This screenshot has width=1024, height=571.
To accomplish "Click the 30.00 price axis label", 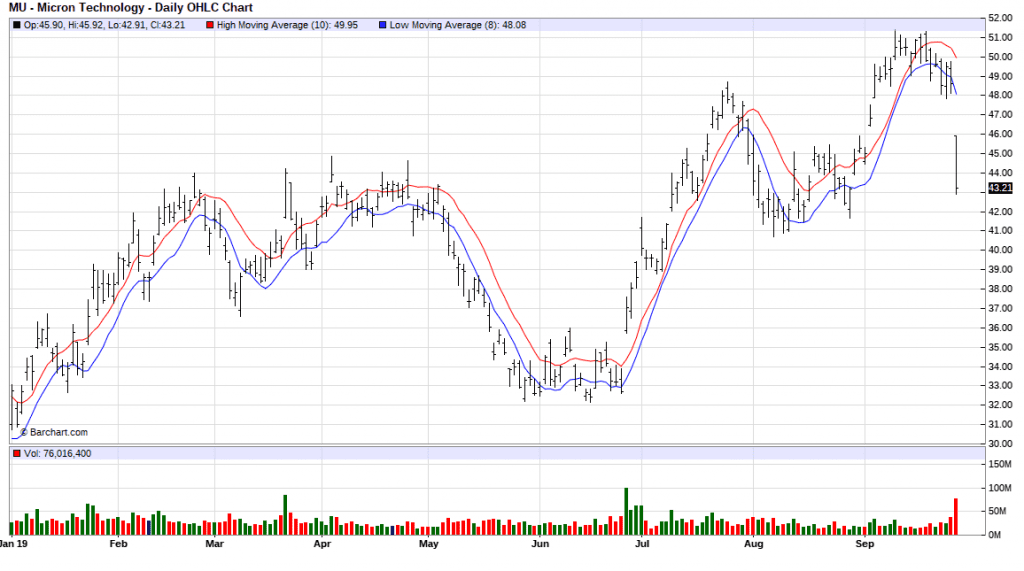I will pyautogui.click(x=1001, y=443).
